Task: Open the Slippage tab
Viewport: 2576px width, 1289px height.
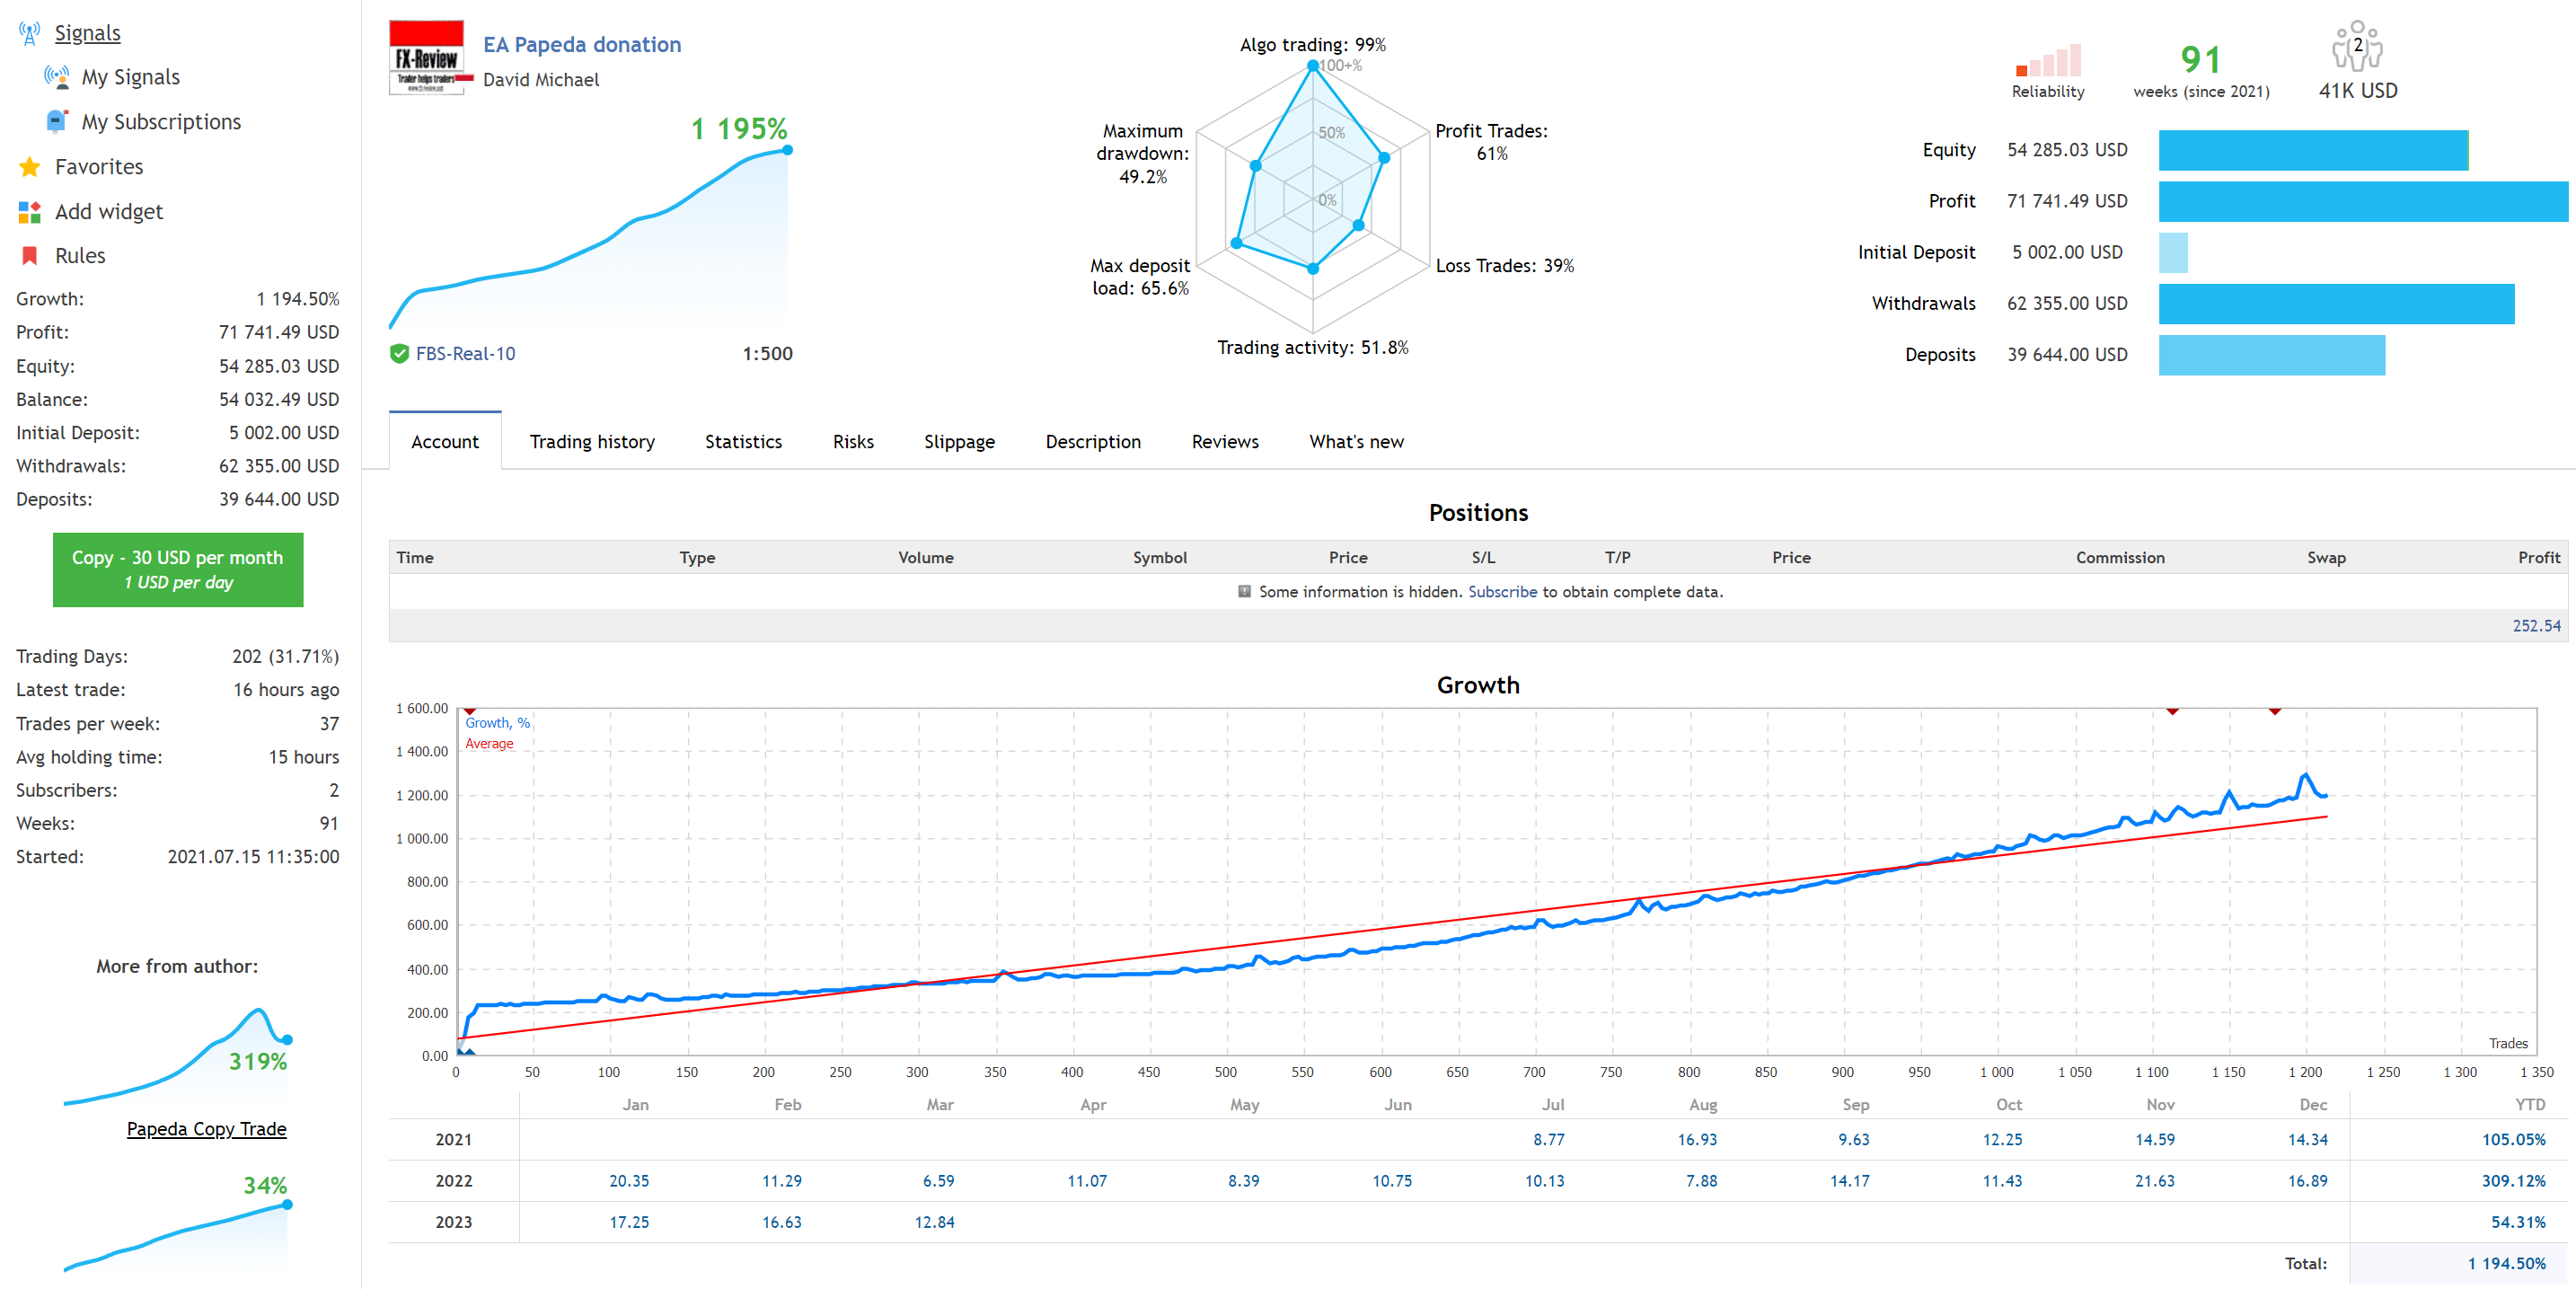Action: [x=959, y=442]
